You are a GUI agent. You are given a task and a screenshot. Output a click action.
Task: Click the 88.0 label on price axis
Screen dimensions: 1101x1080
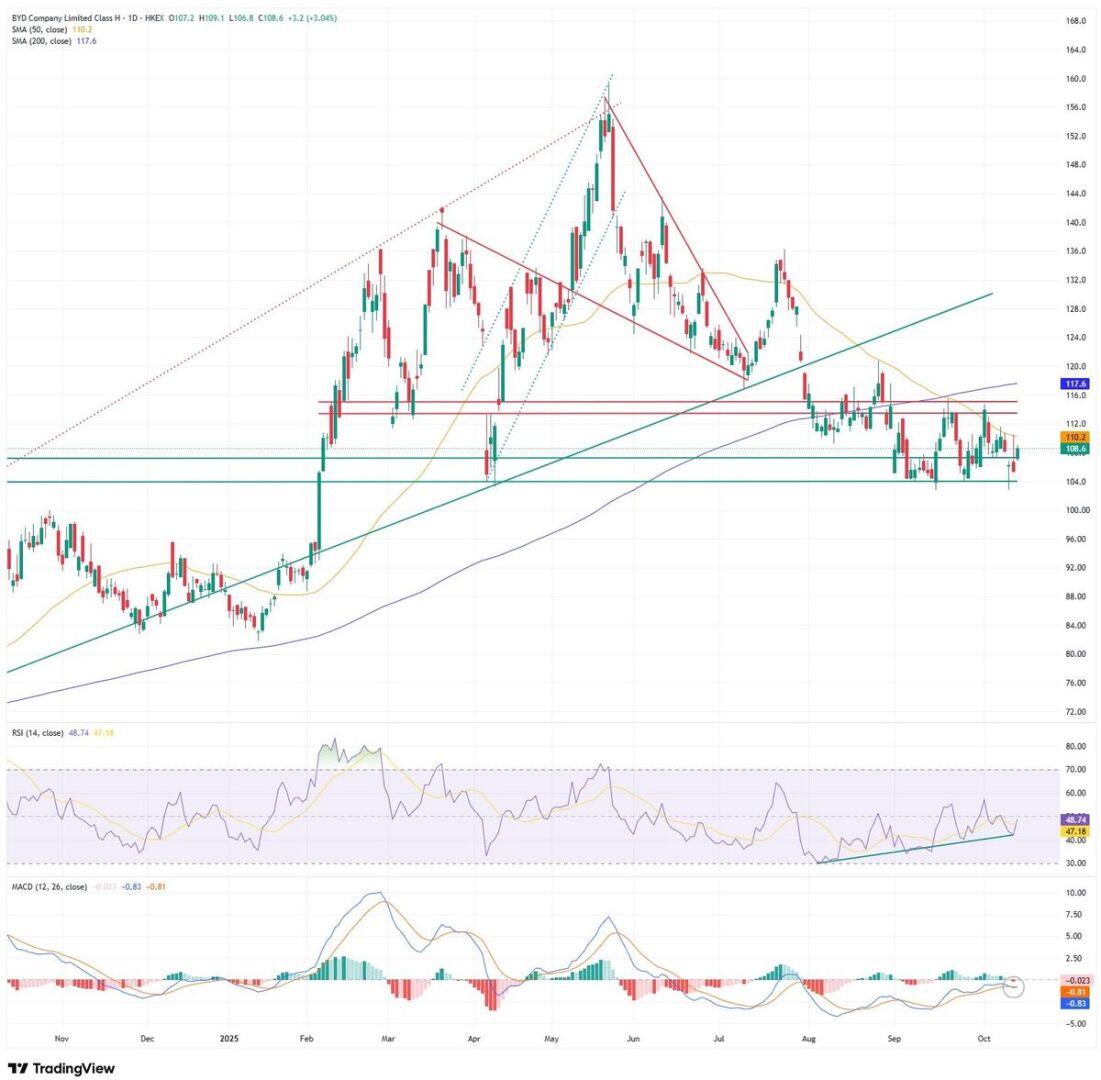tap(1076, 597)
